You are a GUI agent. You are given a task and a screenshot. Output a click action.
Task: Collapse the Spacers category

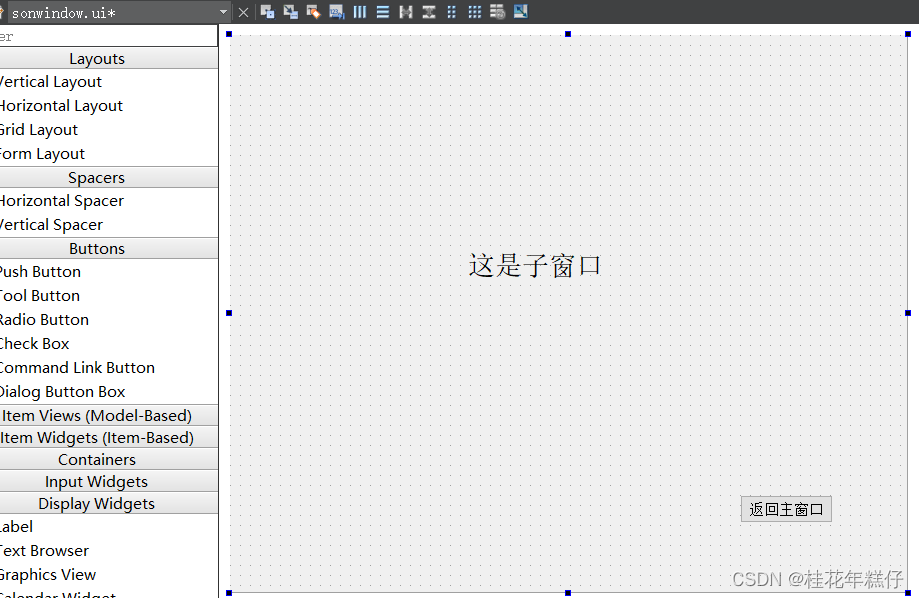[108, 178]
